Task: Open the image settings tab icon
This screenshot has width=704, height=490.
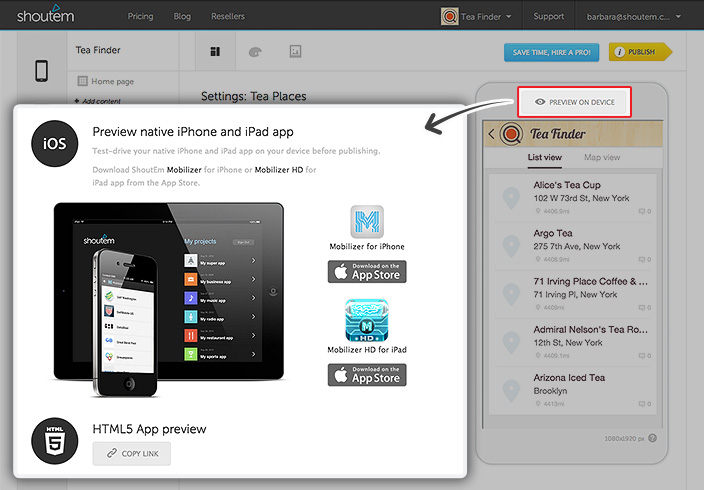Action: point(295,52)
